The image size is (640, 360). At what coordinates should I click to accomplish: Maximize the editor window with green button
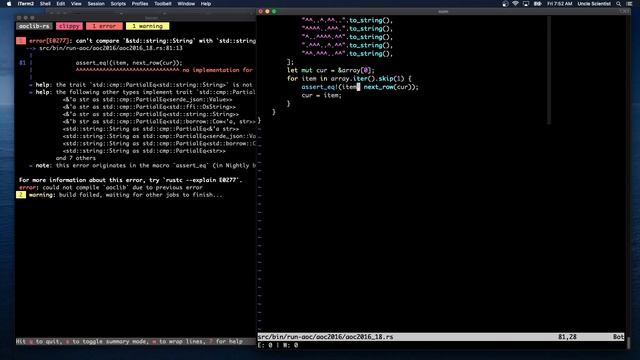(x=274, y=11)
